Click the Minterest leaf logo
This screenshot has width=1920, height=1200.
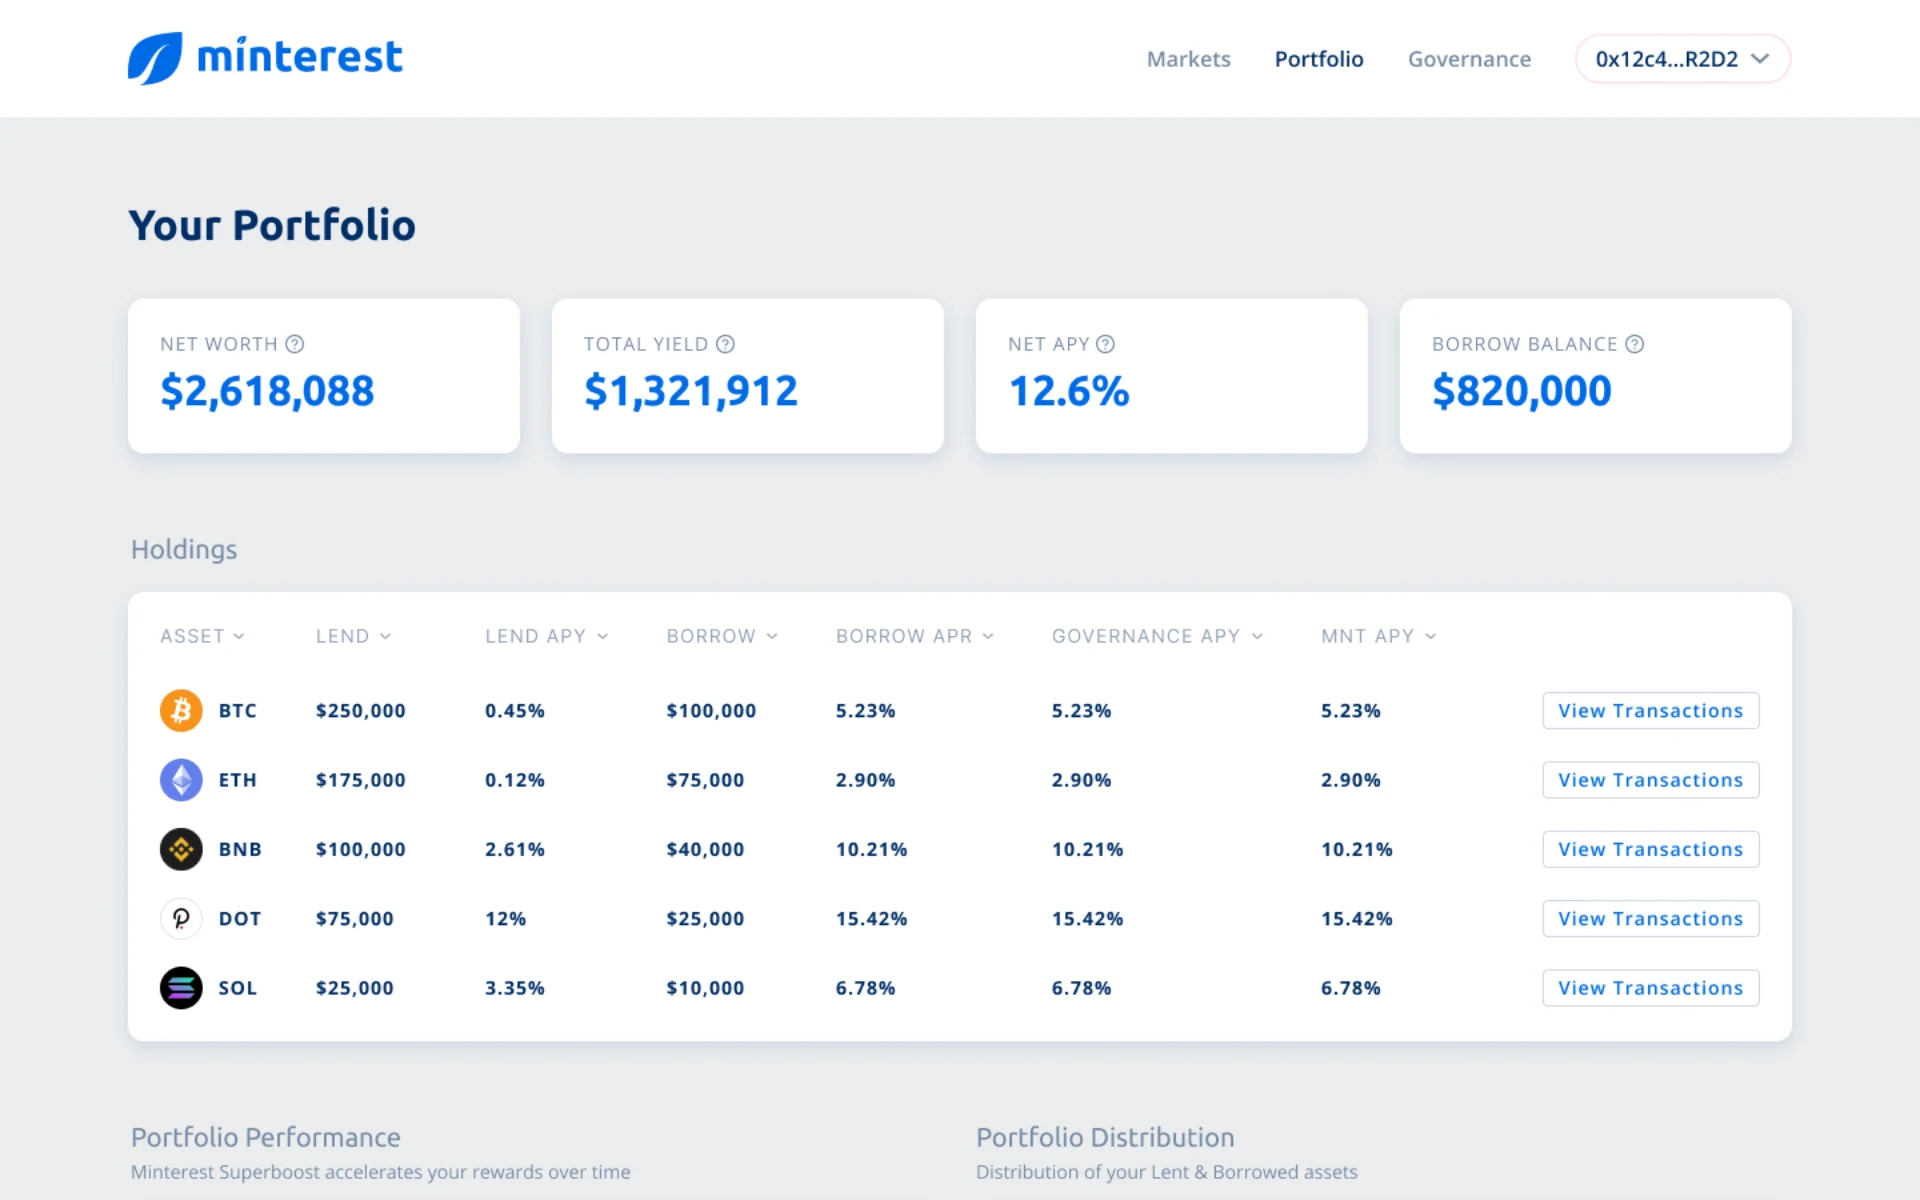[x=155, y=58]
